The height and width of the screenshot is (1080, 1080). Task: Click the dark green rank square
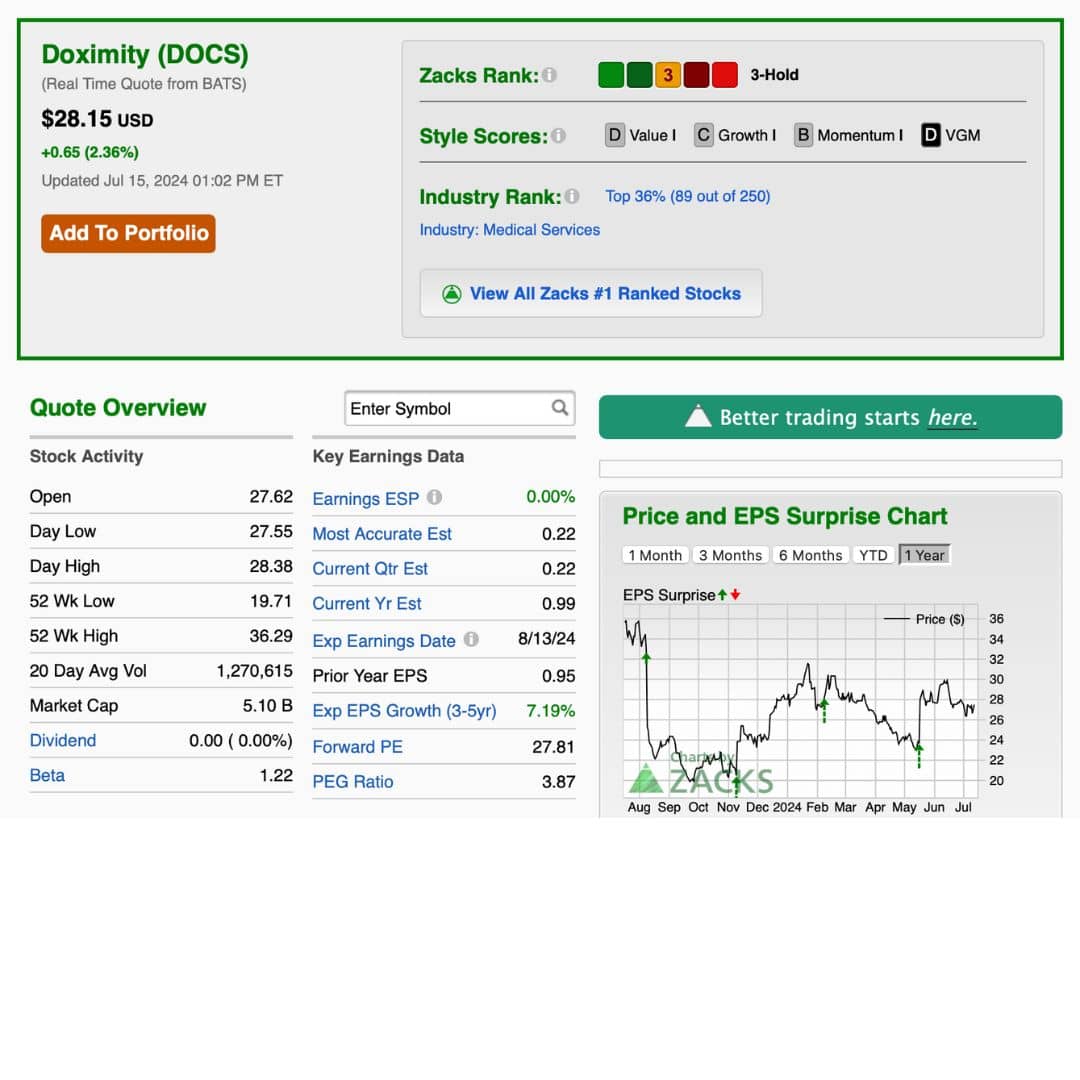pos(639,74)
